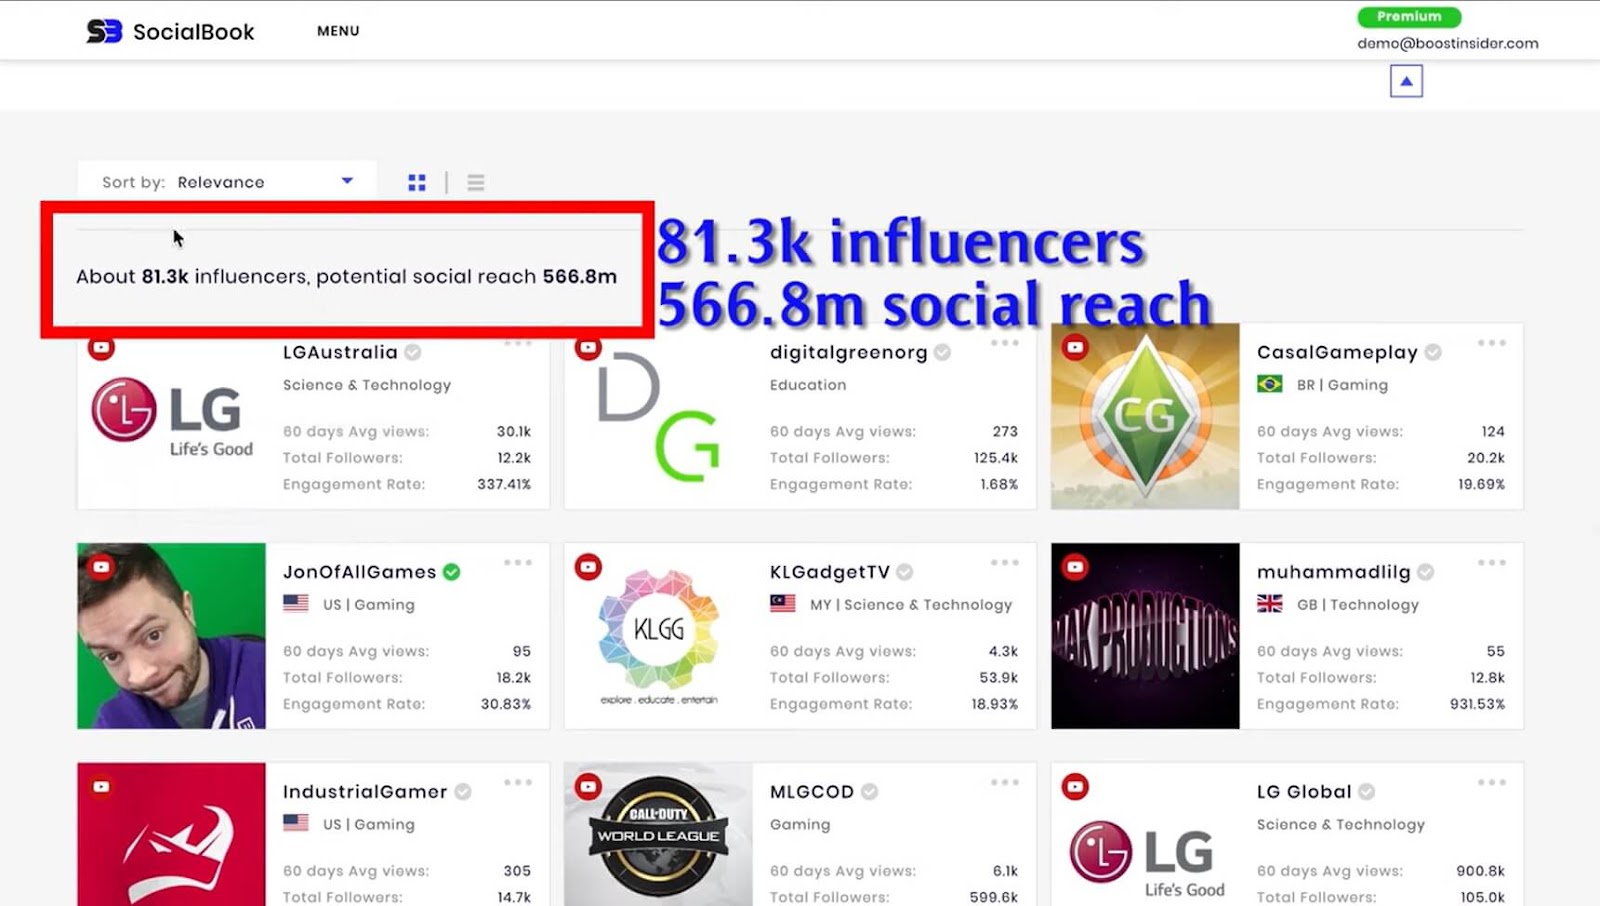Open more options for KLGadgetTV card

(1005, 563)
